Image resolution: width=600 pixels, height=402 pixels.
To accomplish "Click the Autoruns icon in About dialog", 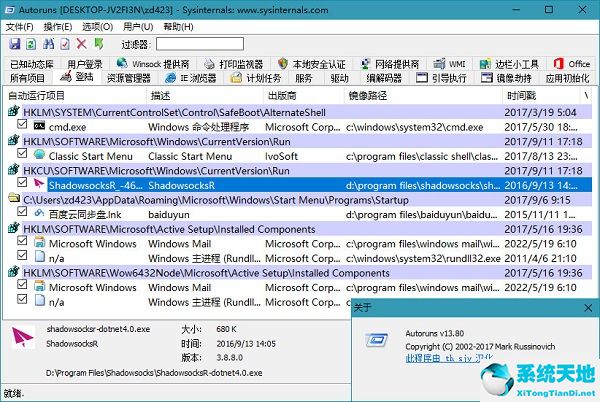I will pyautogui.click(x=377, y=340).
